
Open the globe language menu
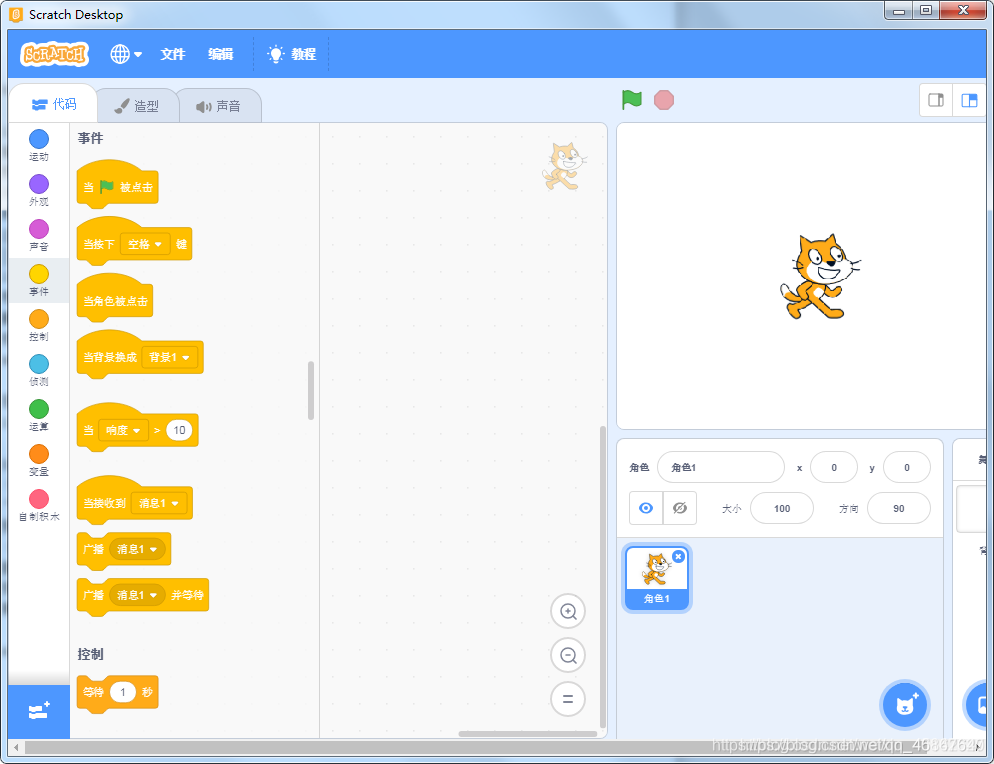click(126, 54)
